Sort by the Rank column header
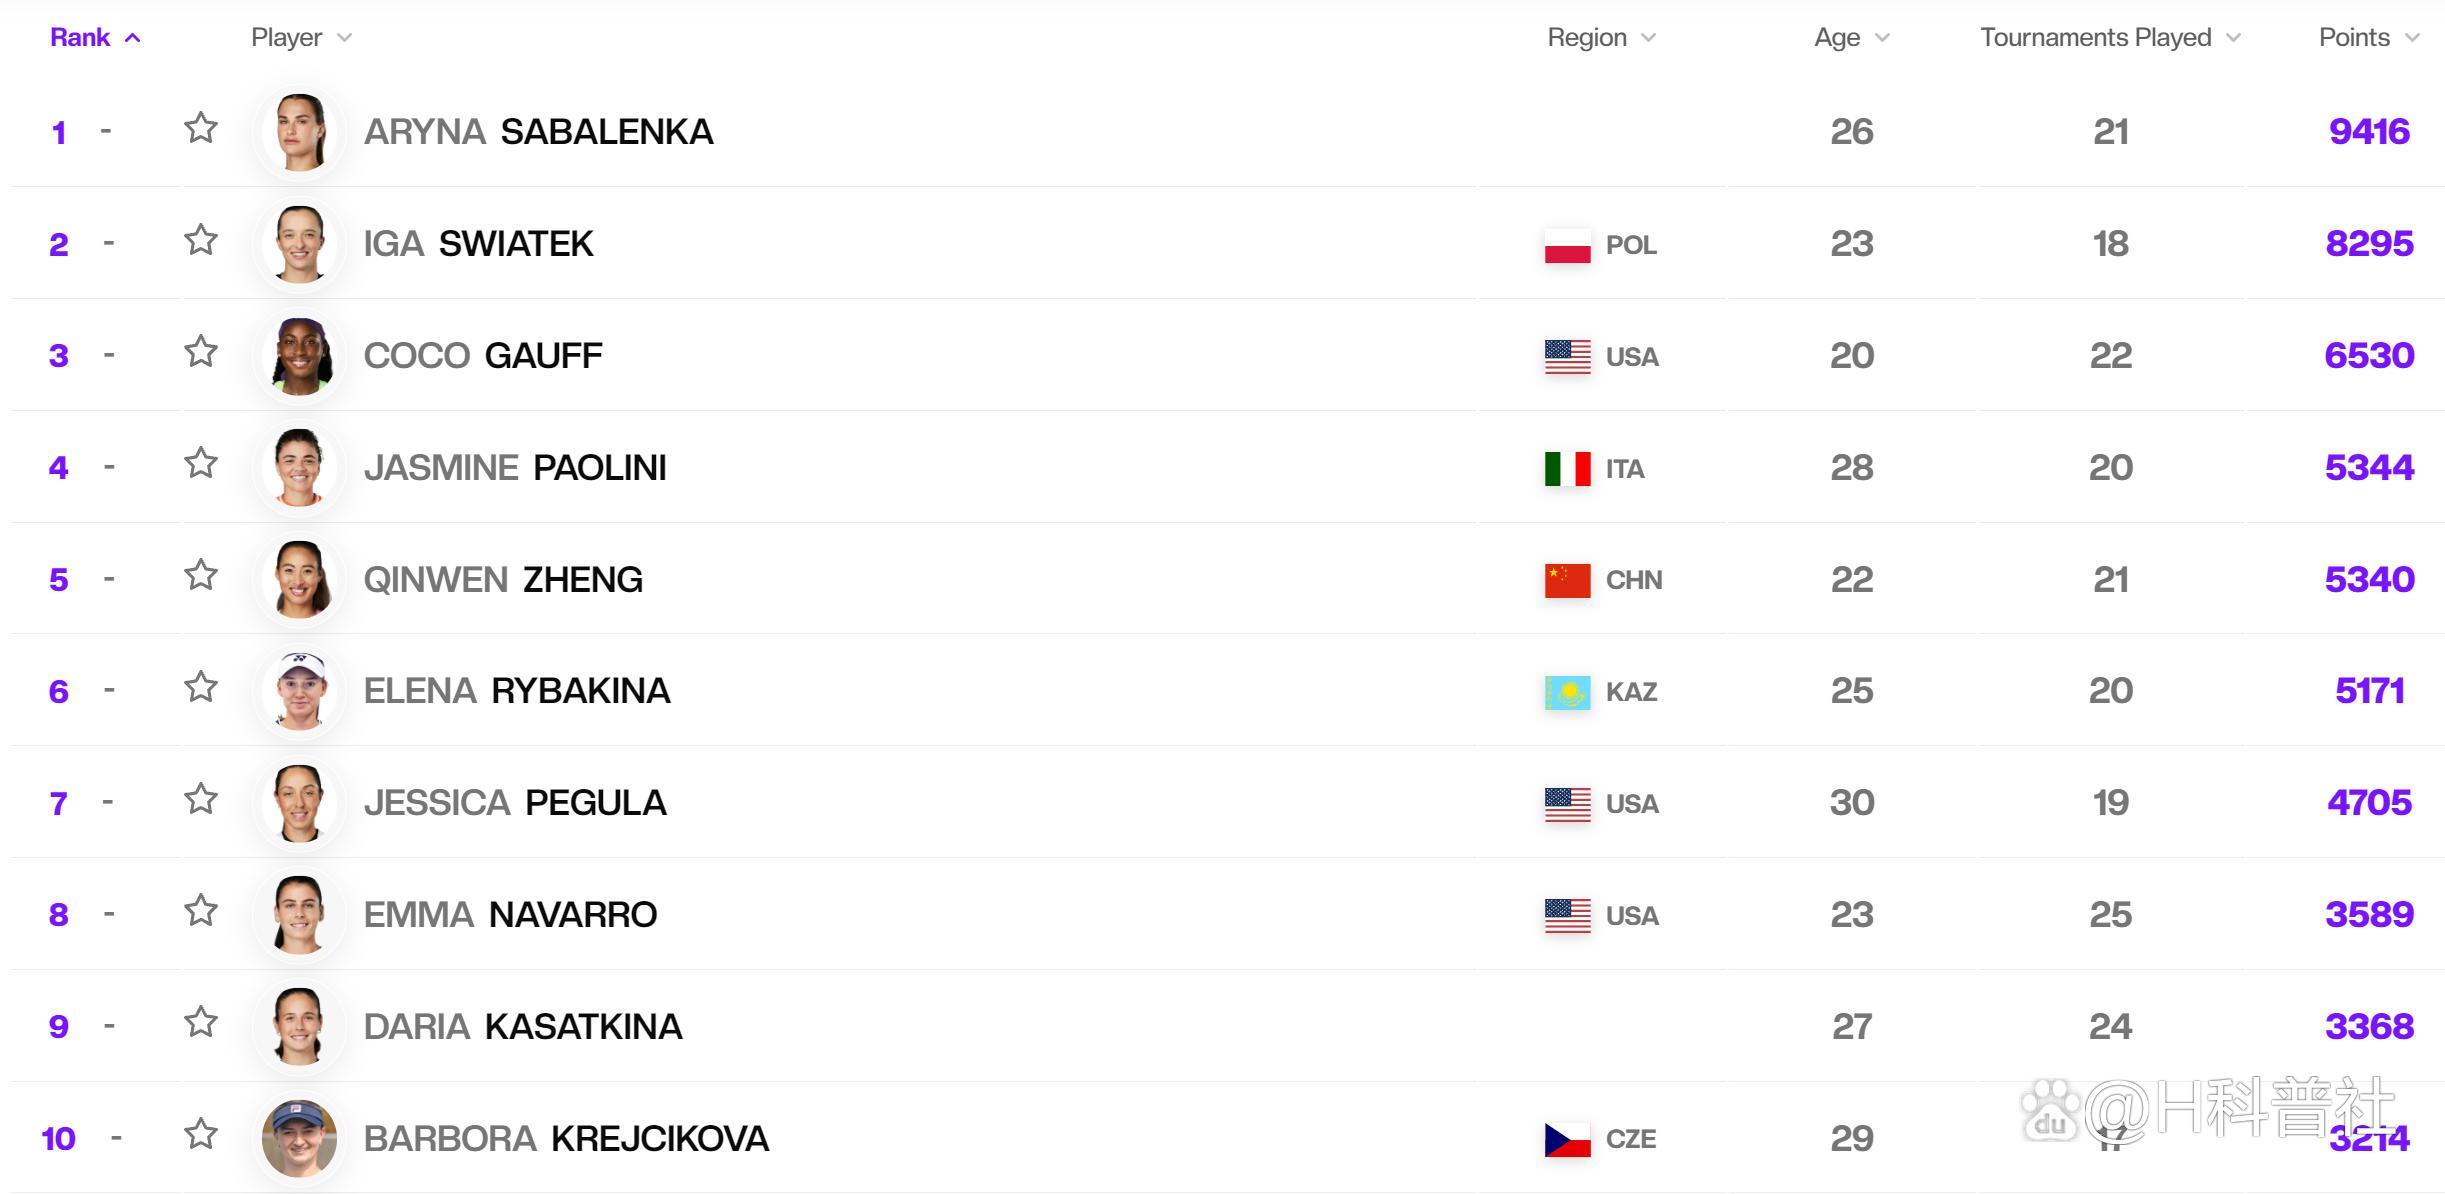Screen dimensions: 2445x1194 [81, 38]
